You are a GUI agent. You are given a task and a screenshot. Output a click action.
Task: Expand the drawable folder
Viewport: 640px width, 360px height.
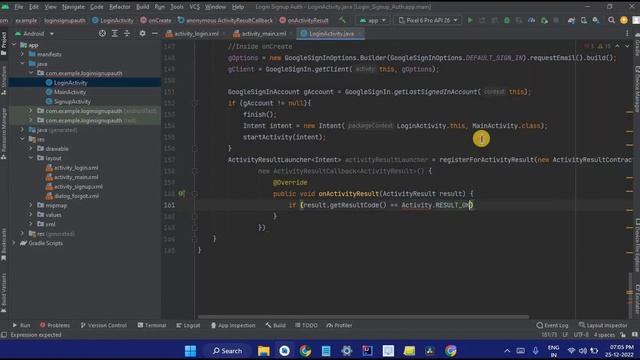tap(31, 149)
